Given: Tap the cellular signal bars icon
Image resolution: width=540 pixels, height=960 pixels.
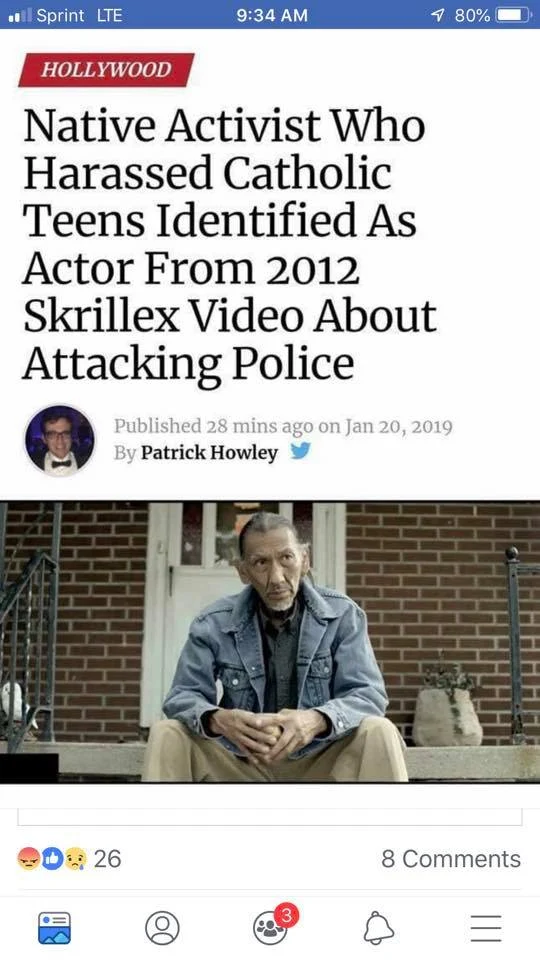Looking at the screenshot, I should pyautogui.click(x=19, y=15).
